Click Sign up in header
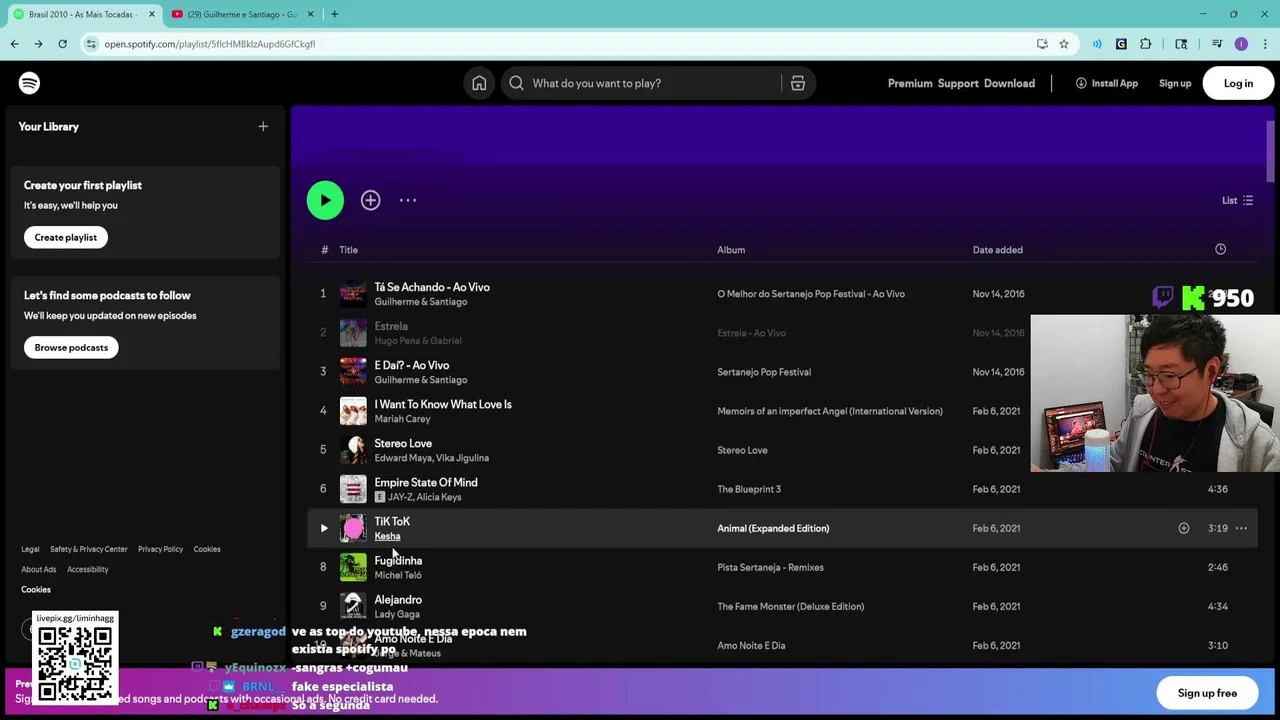Screen dimensions: 1280x720 click(1175, 83)
